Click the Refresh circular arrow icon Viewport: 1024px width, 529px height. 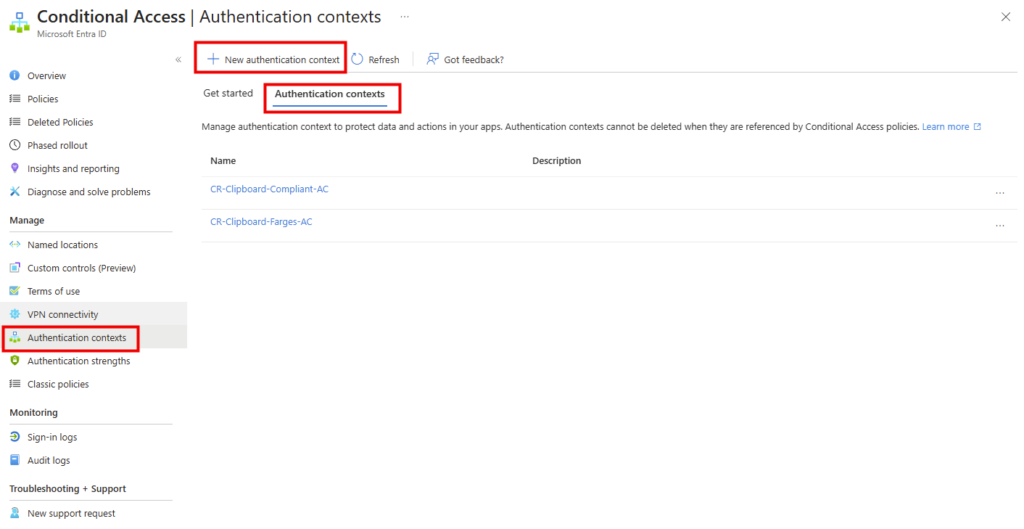click(x=357, y=59)
